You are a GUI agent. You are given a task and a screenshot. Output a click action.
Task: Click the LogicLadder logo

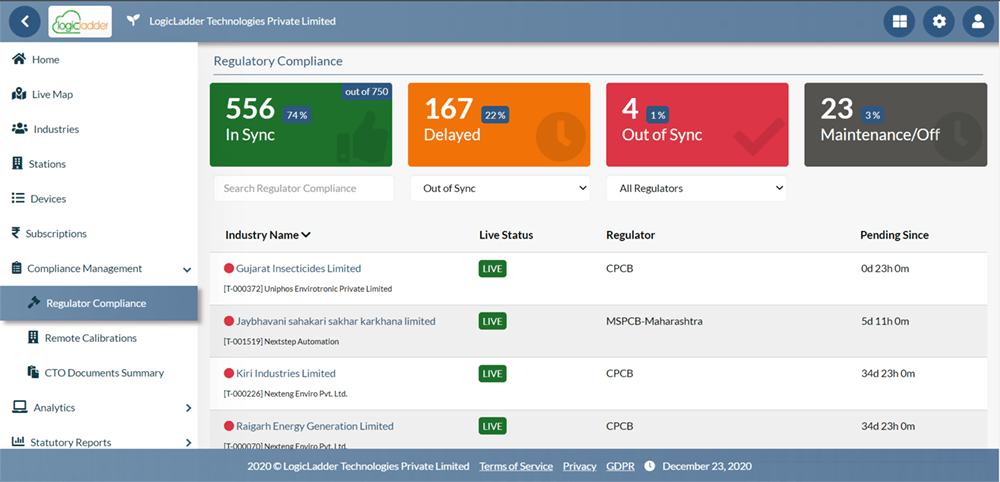pyautogui.click(x=80, y=22)
